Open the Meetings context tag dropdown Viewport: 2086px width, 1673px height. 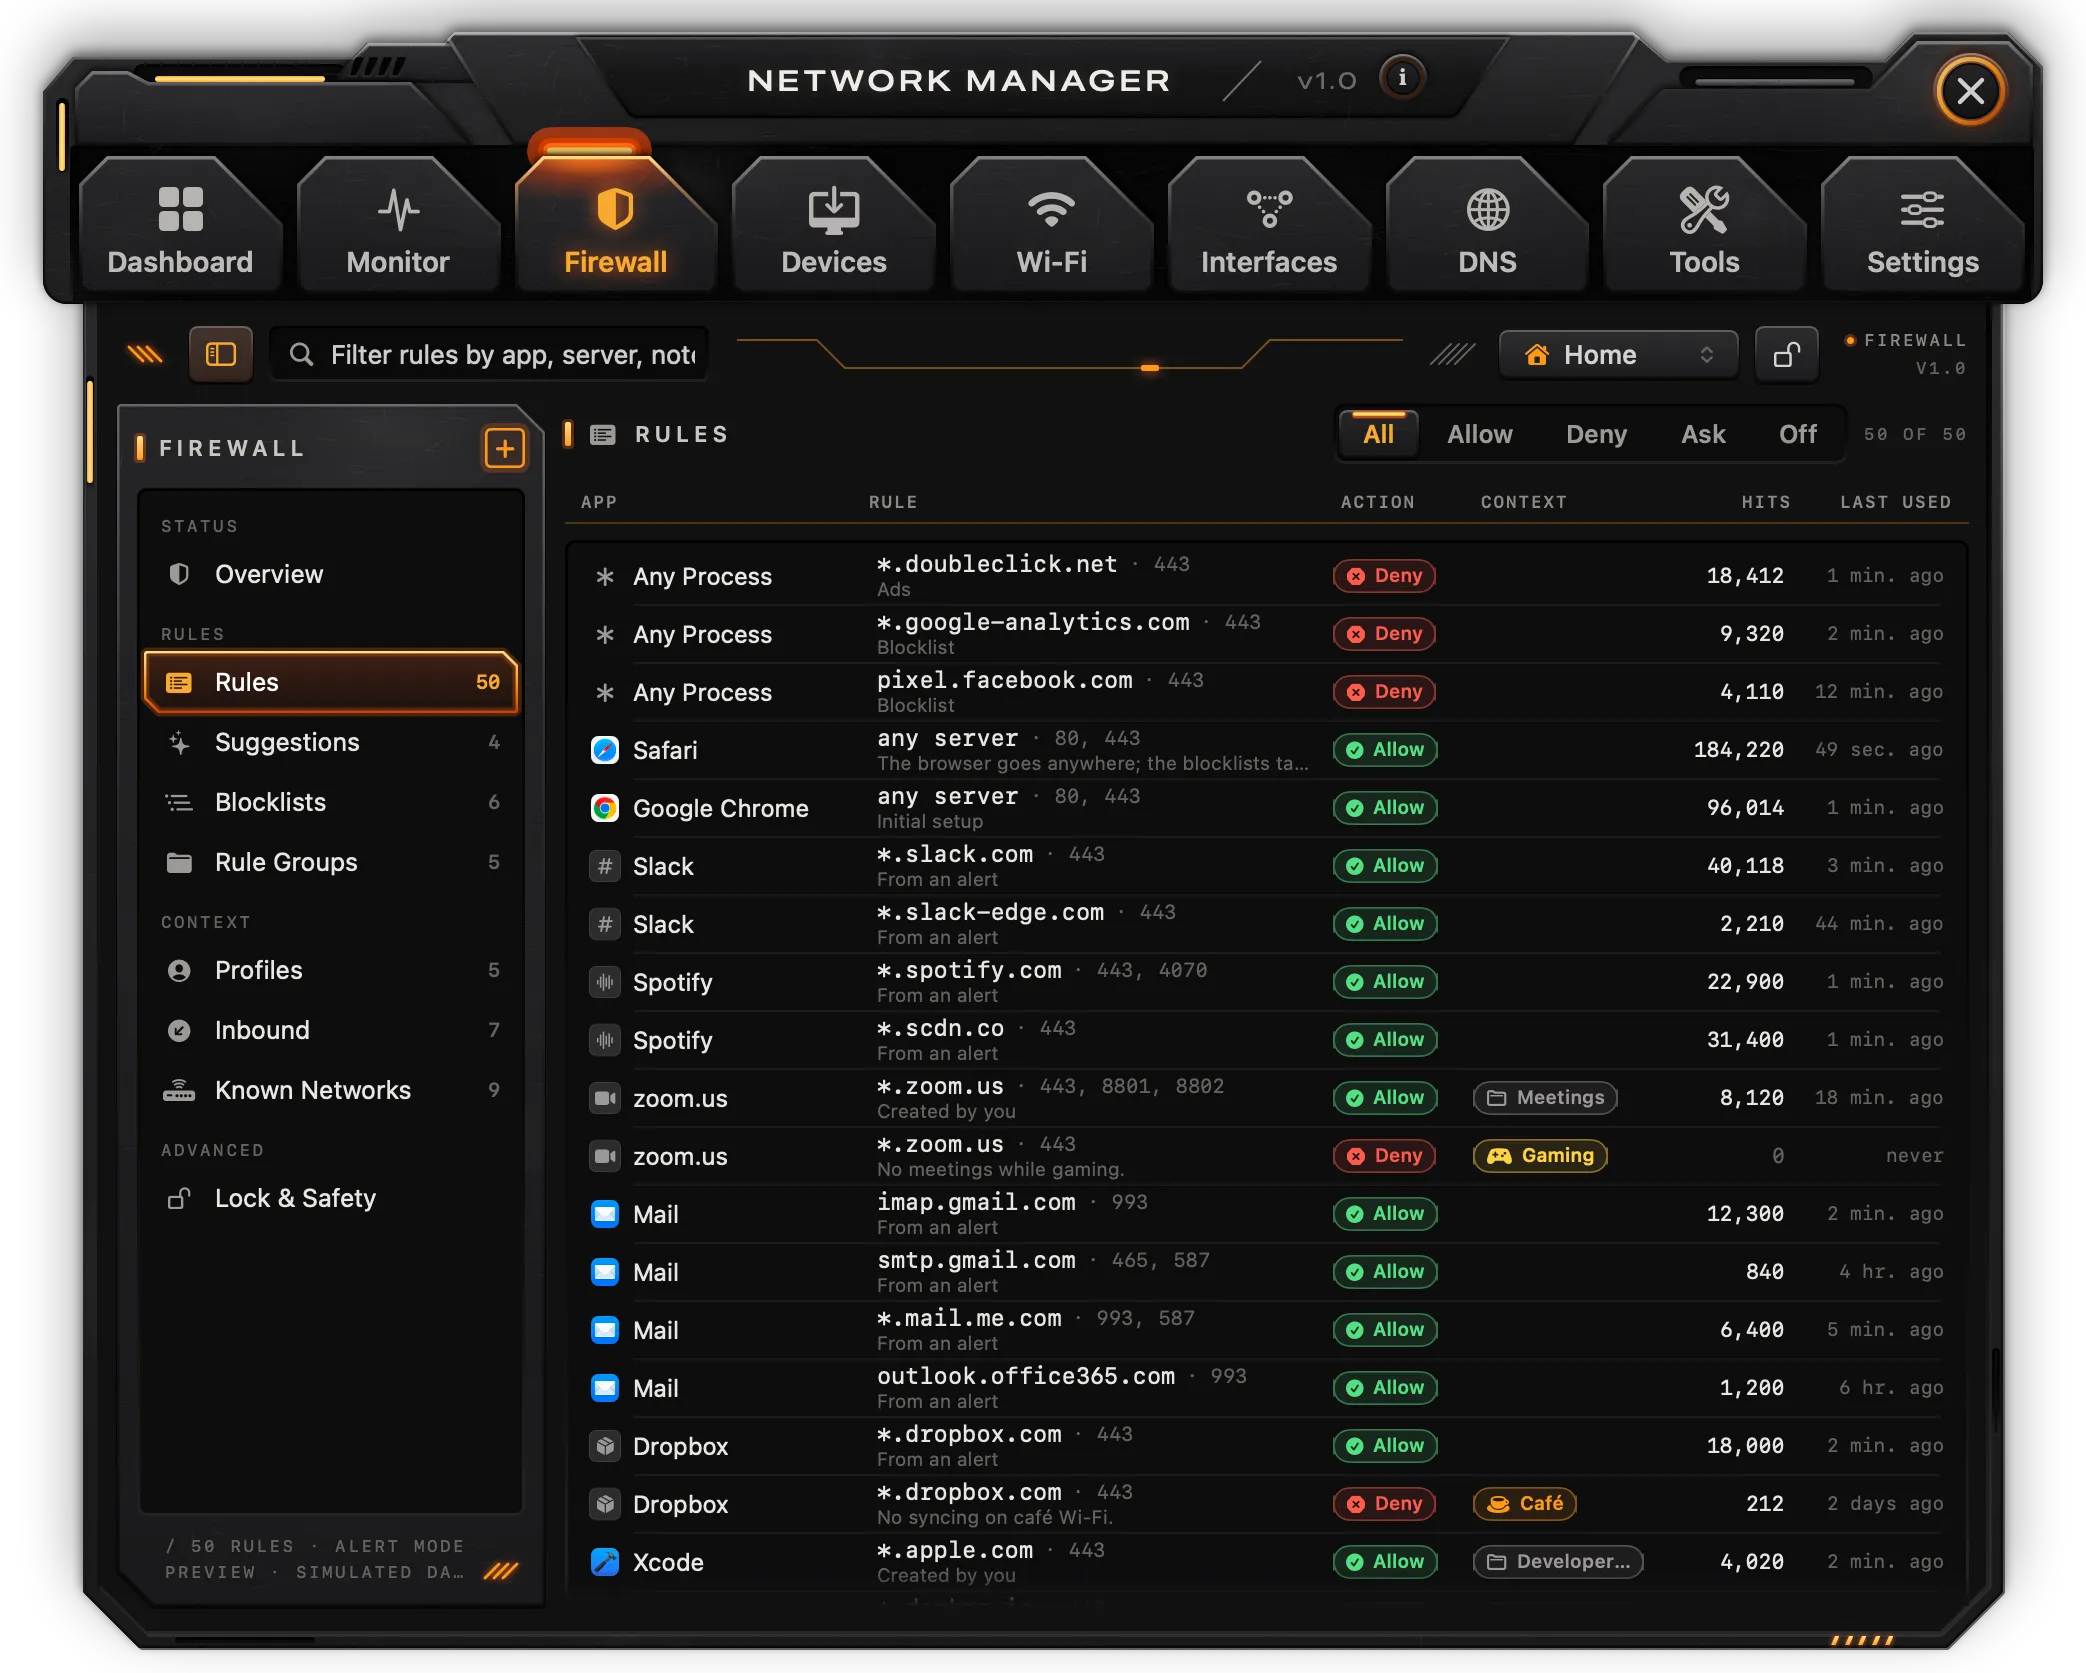pyautogui.click(x=1545, y=1097)
